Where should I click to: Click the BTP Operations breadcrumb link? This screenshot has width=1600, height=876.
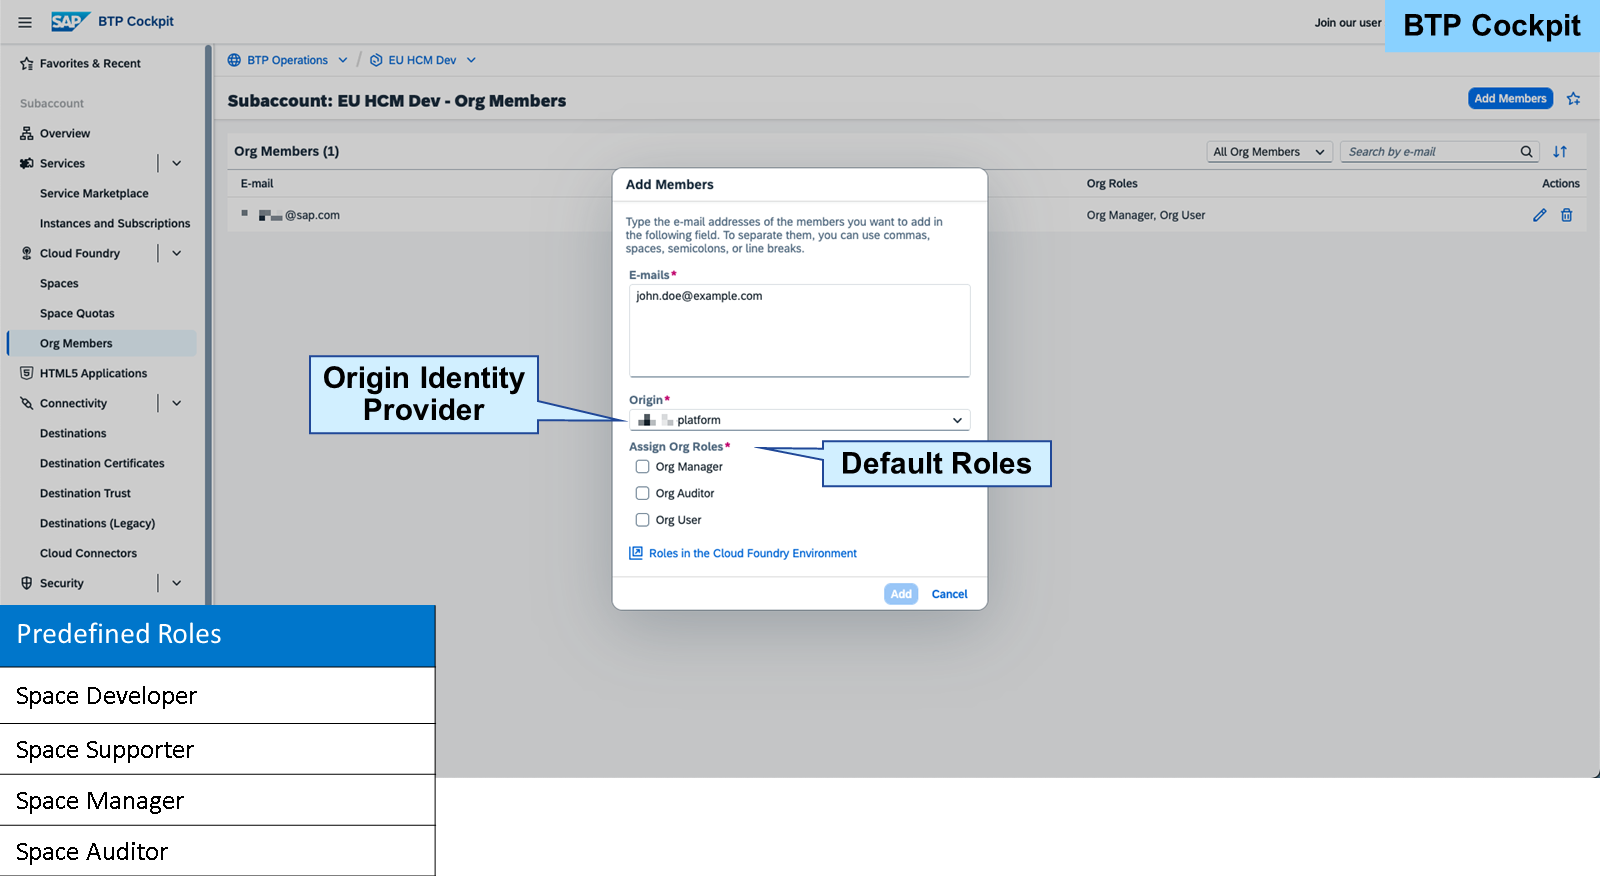point(288,60)
